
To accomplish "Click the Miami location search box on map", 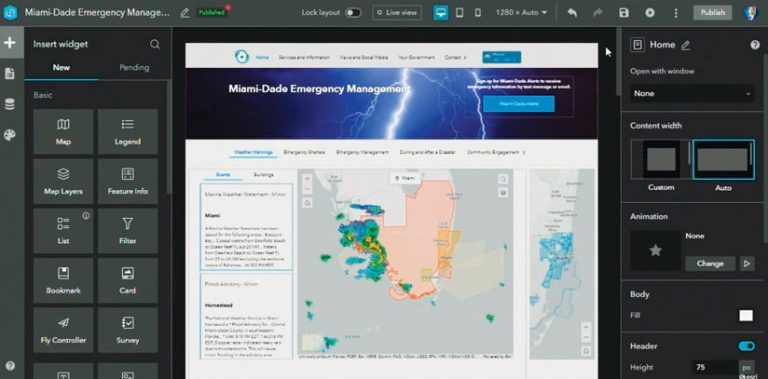I will pyautogui.click(x=406, y=179).
